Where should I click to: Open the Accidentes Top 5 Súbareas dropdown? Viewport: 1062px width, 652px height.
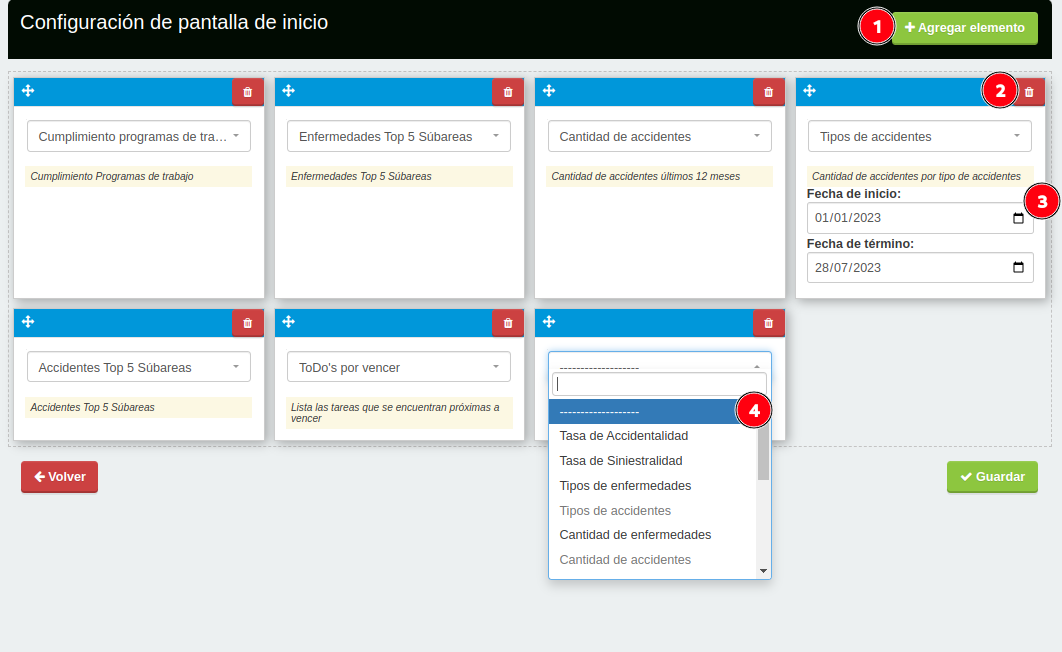click(139, 367)
